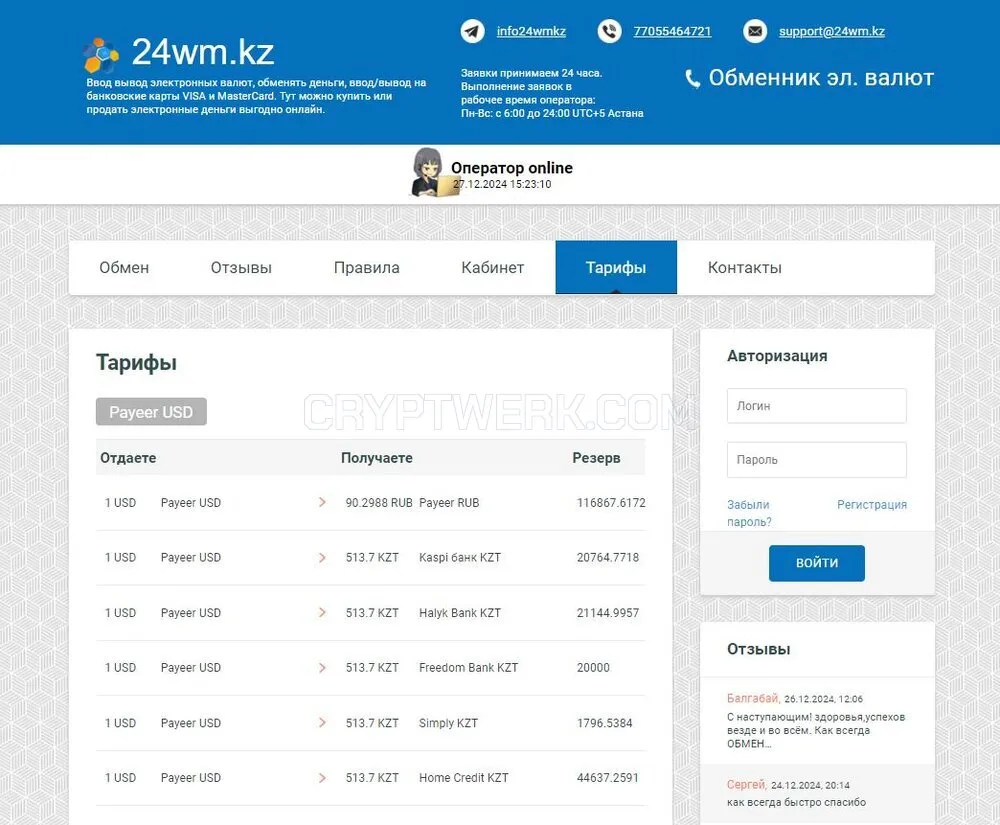Click arrow in the Payeer RUB row
Image resolution: width=1000 pixels, height=825 pixels.
322,502
